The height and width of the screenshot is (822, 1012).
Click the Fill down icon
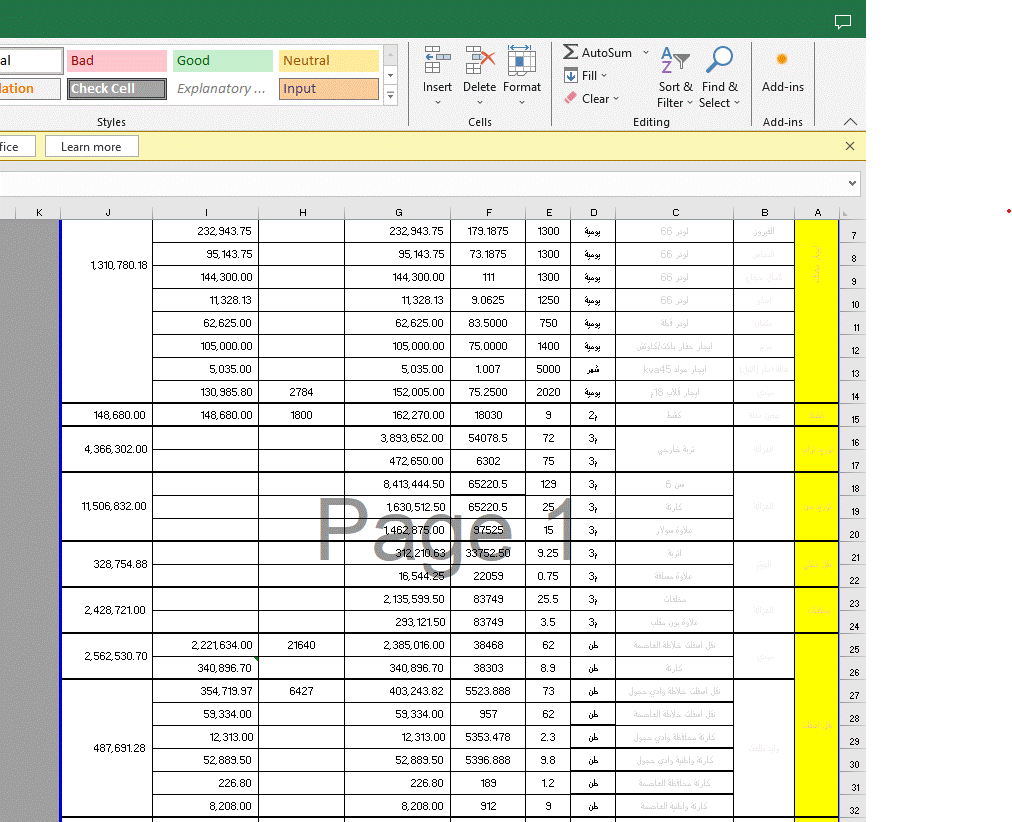coord(571,75)
